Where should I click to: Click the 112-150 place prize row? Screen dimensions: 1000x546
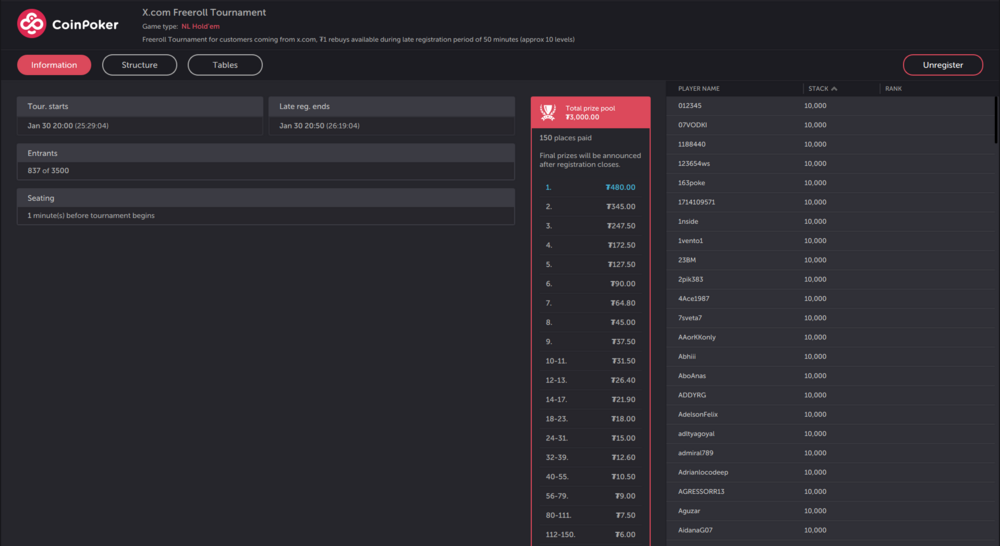tap(590, 534)
